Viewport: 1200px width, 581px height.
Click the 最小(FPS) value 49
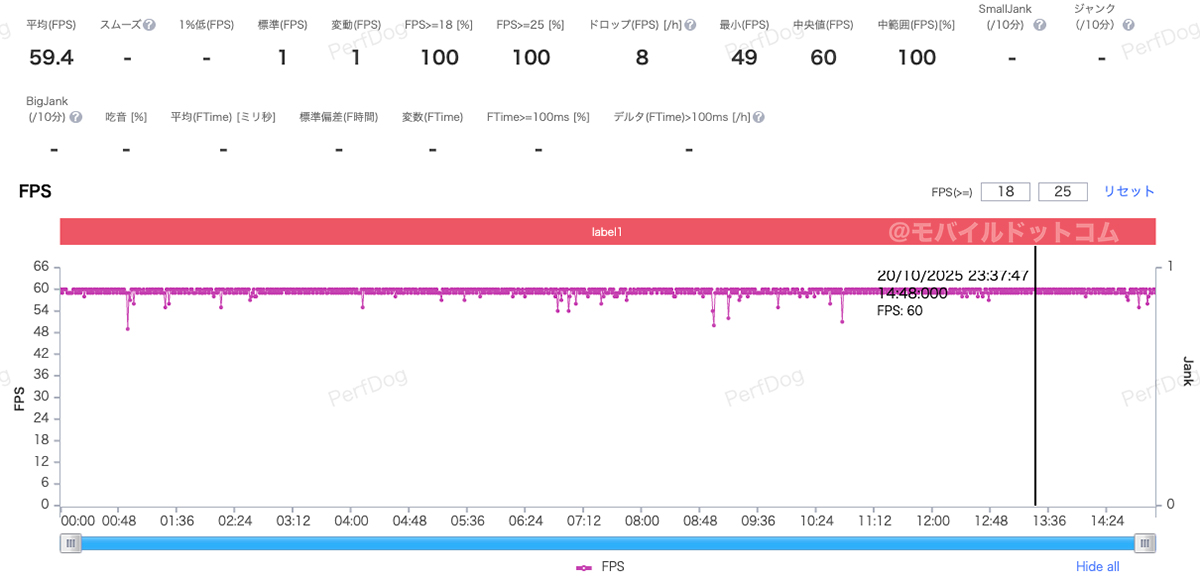[743, 58]
